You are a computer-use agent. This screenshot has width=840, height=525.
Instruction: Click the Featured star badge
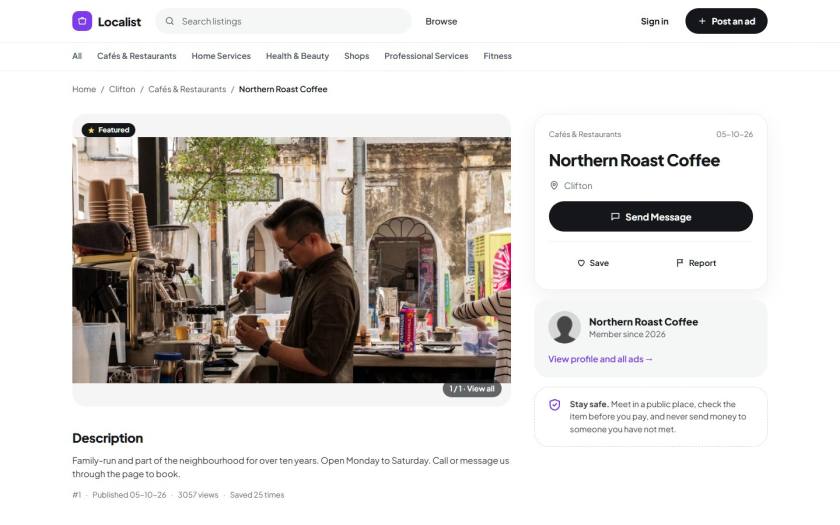(x=108, y=130)
